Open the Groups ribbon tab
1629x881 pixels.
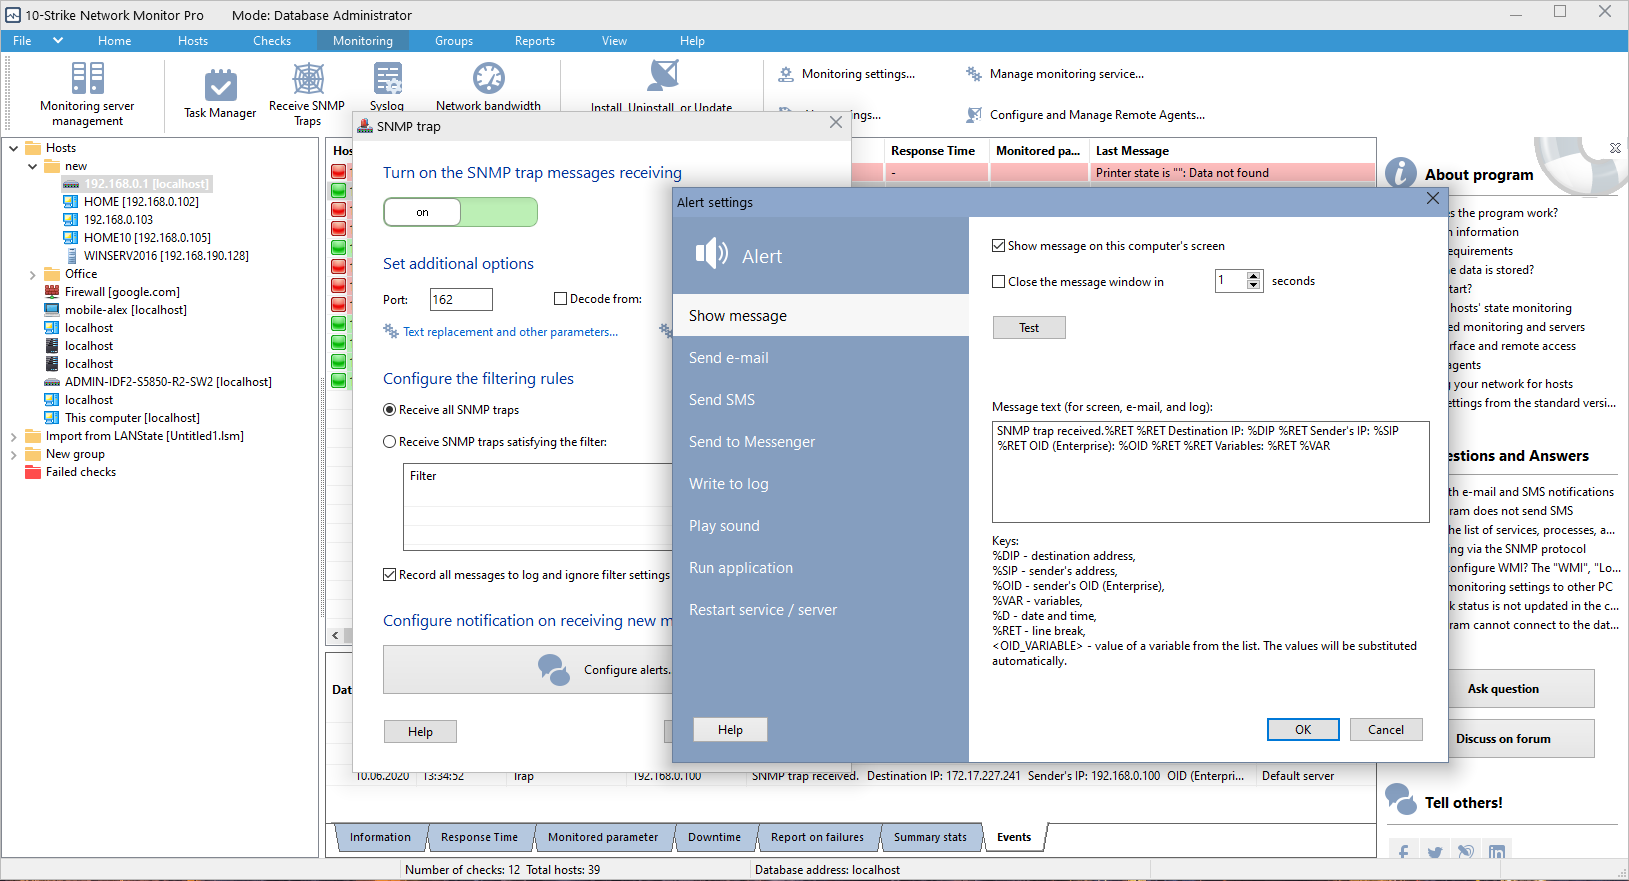click(454, 41)
